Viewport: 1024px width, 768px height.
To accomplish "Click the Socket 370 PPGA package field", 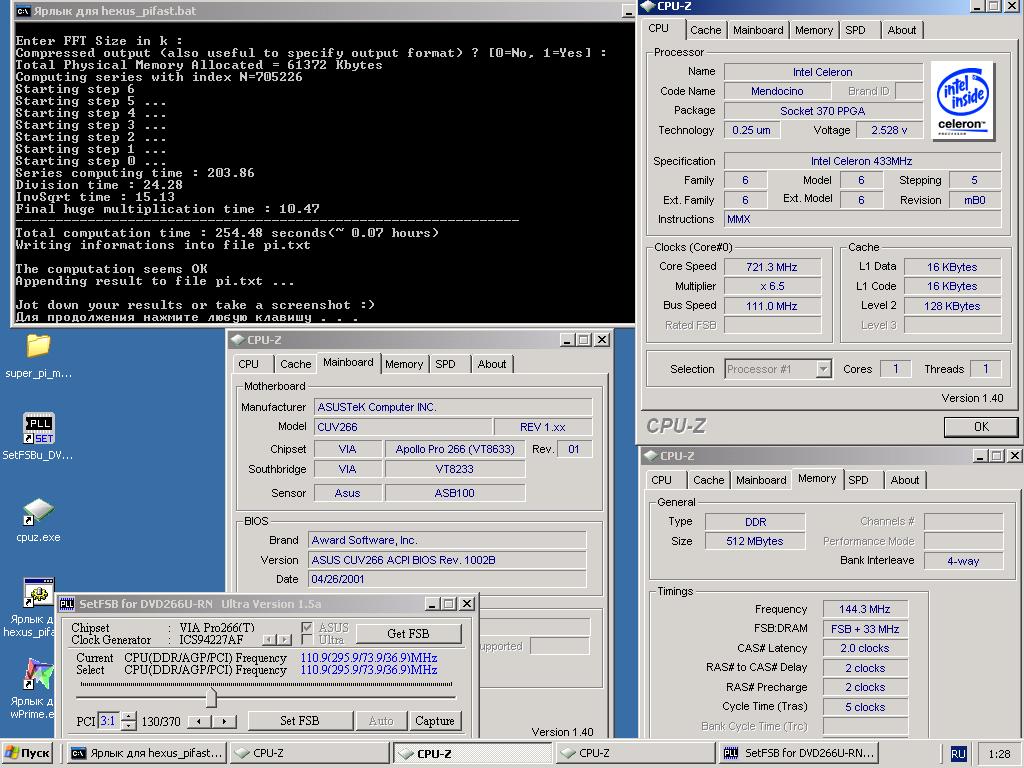I will 823,111.
